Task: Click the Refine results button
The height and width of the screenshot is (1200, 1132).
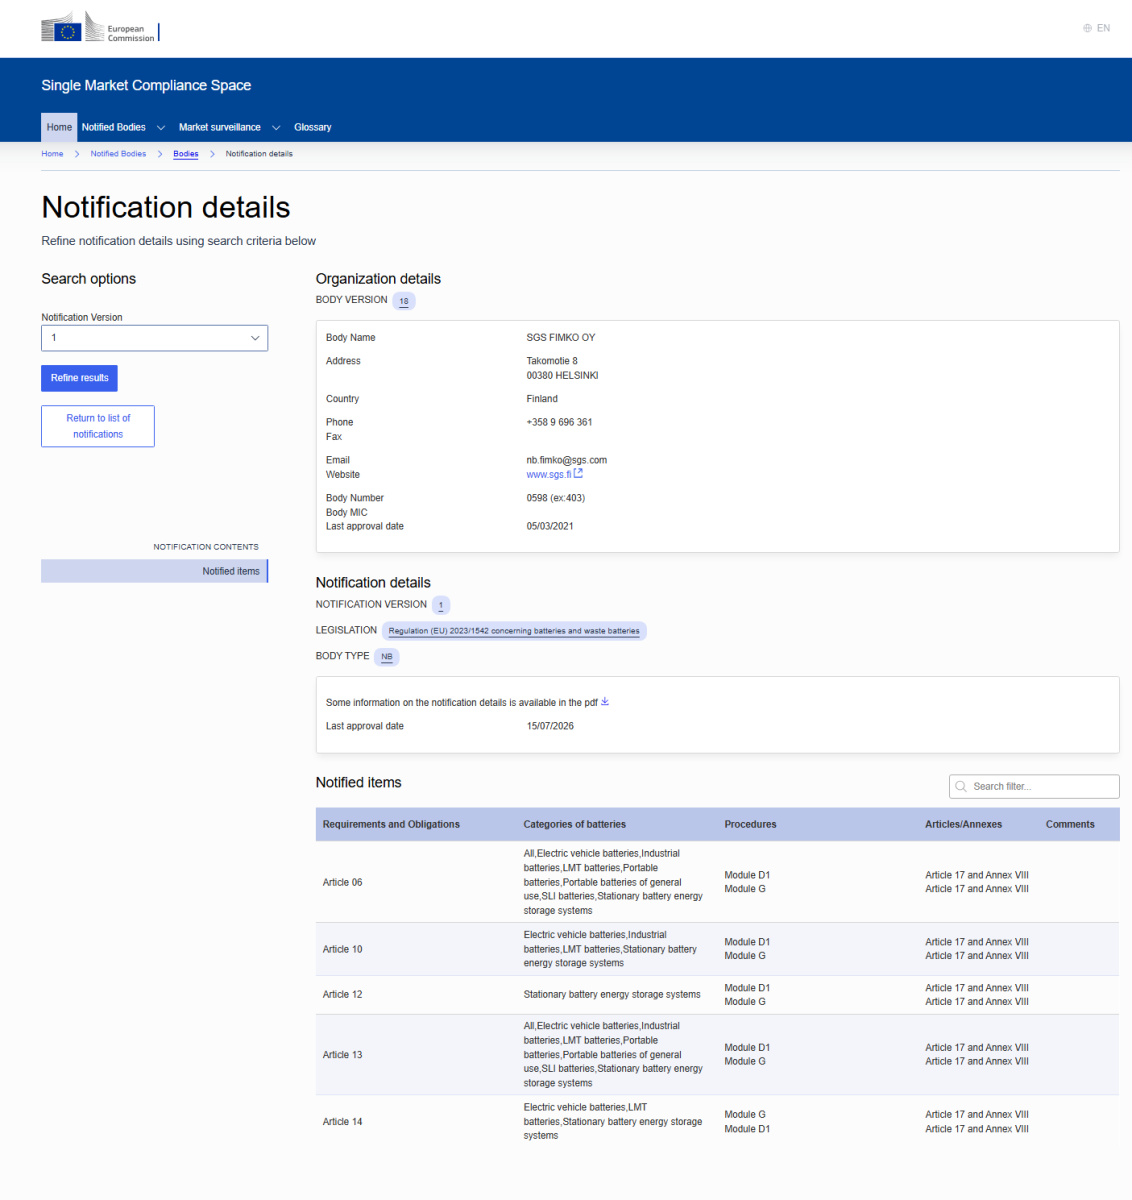Action: pos(79,378)
